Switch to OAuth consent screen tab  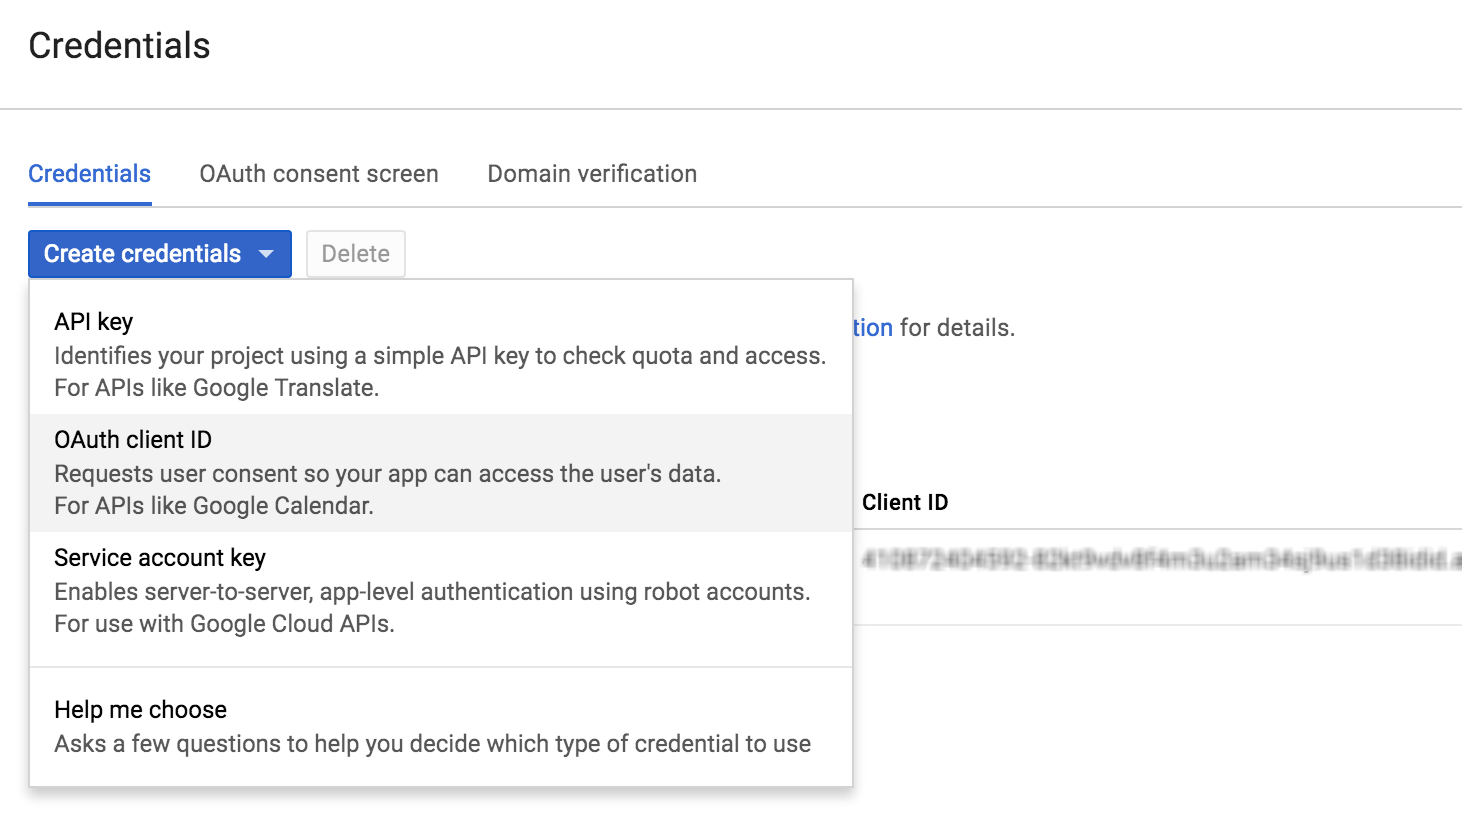click(318, 174)
